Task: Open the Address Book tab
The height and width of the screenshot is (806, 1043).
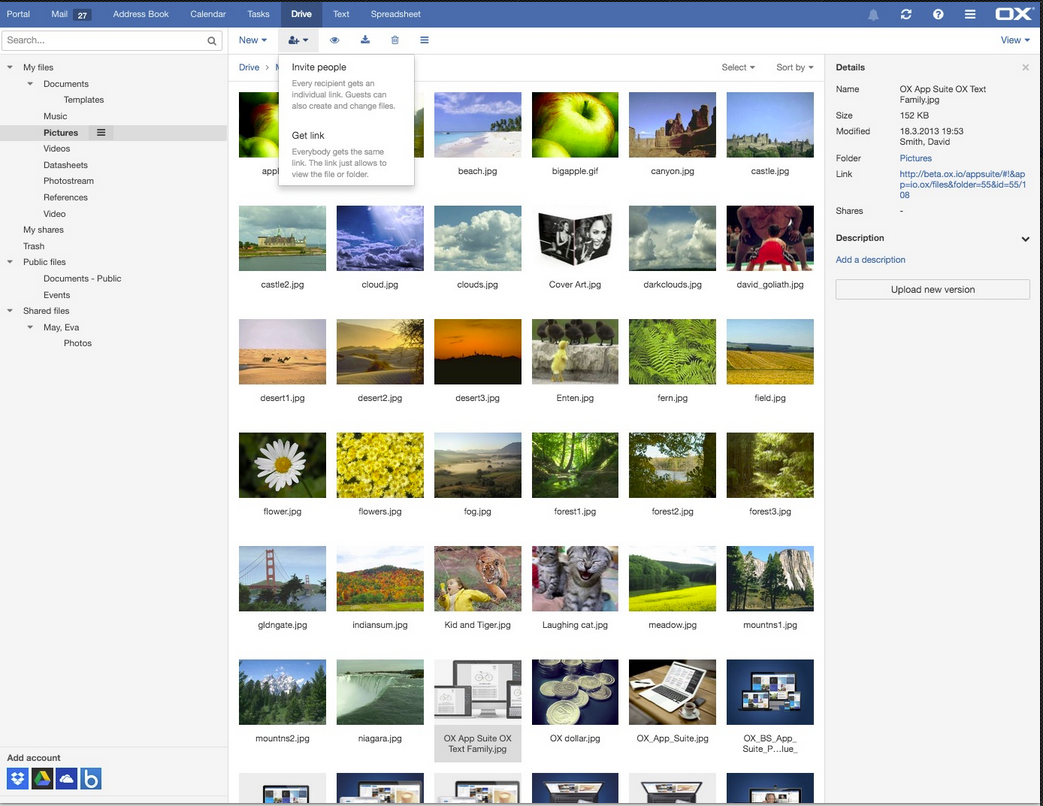Action: coord(141,14)
